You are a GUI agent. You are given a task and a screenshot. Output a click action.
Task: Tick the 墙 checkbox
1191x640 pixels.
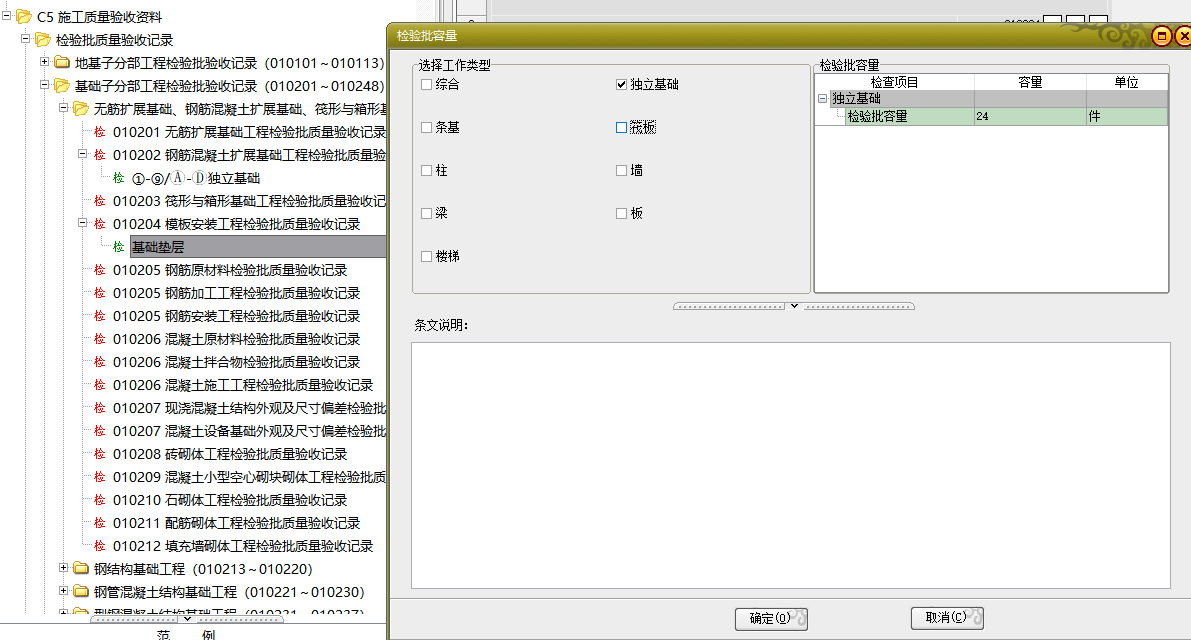(621, 171)
